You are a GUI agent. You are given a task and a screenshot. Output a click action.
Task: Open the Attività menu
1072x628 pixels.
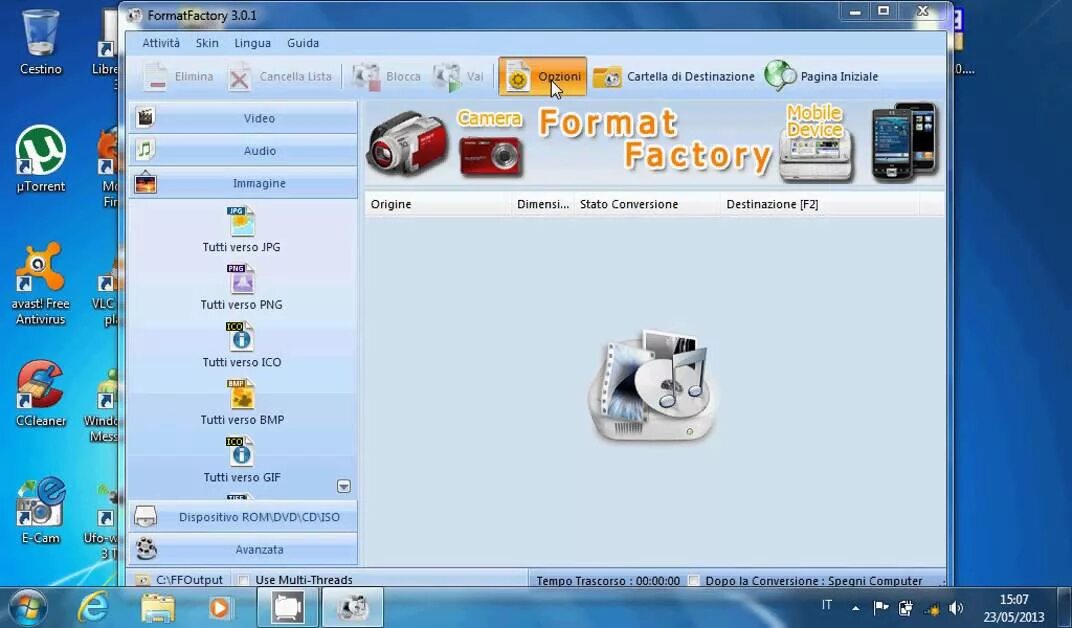[161, 43]
